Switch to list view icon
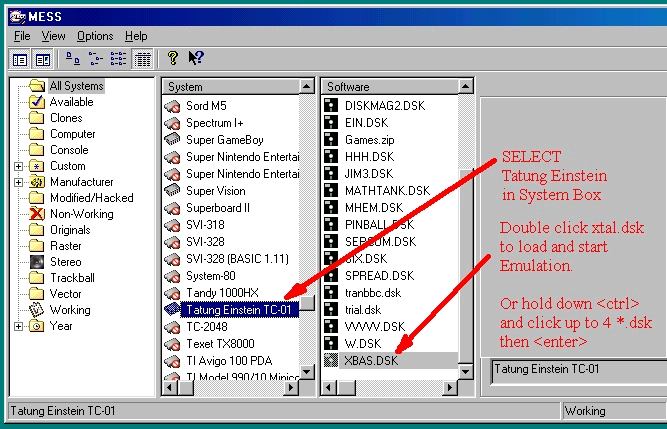This screenshot has height=429, width=667. coord(118,59)
